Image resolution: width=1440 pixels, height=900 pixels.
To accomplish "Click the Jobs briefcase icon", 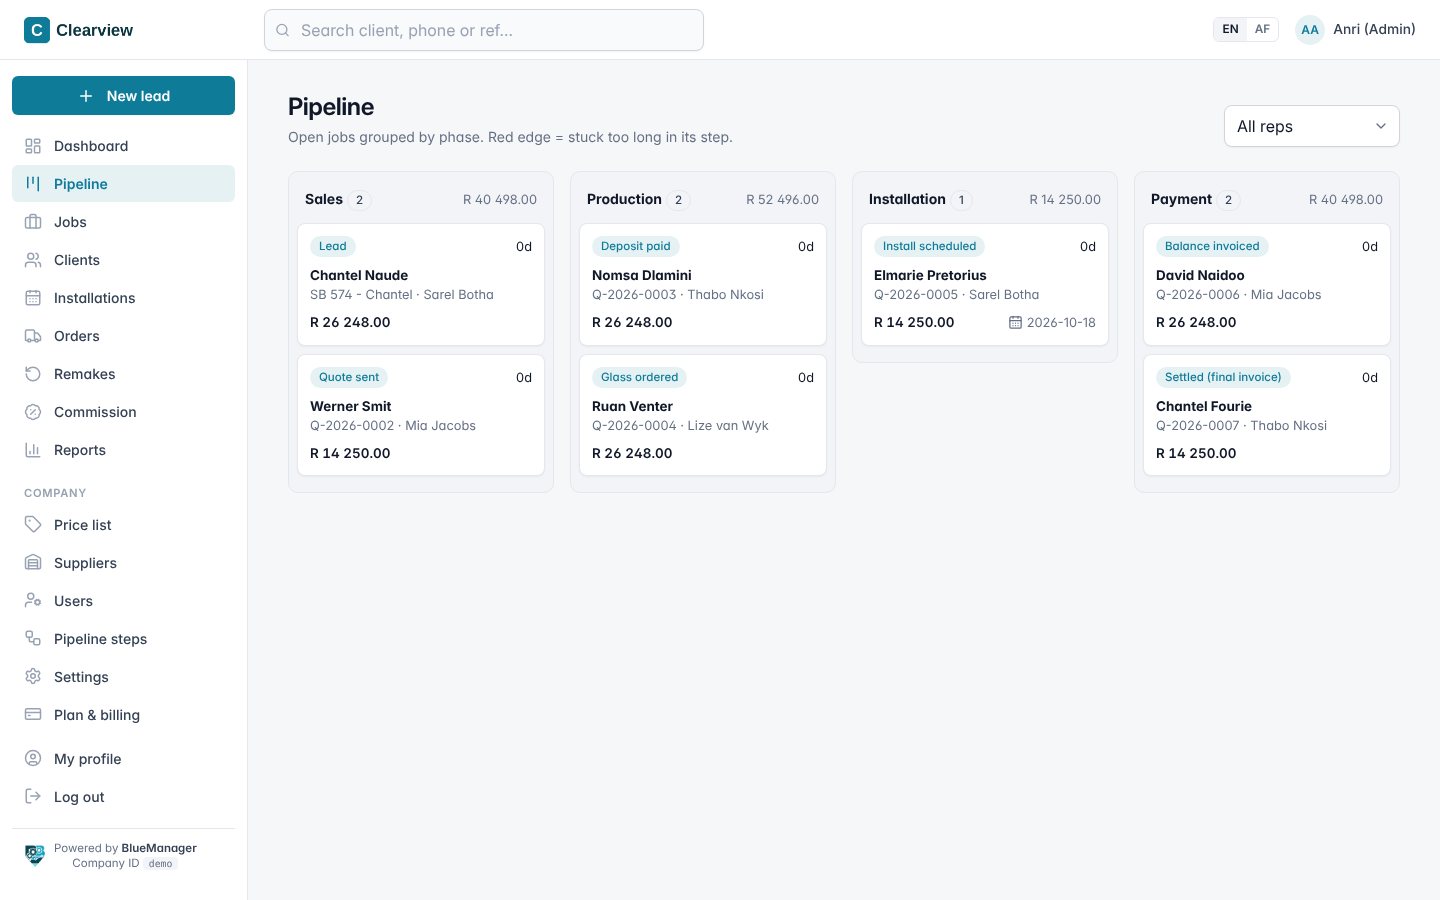I will pos(33,222).
